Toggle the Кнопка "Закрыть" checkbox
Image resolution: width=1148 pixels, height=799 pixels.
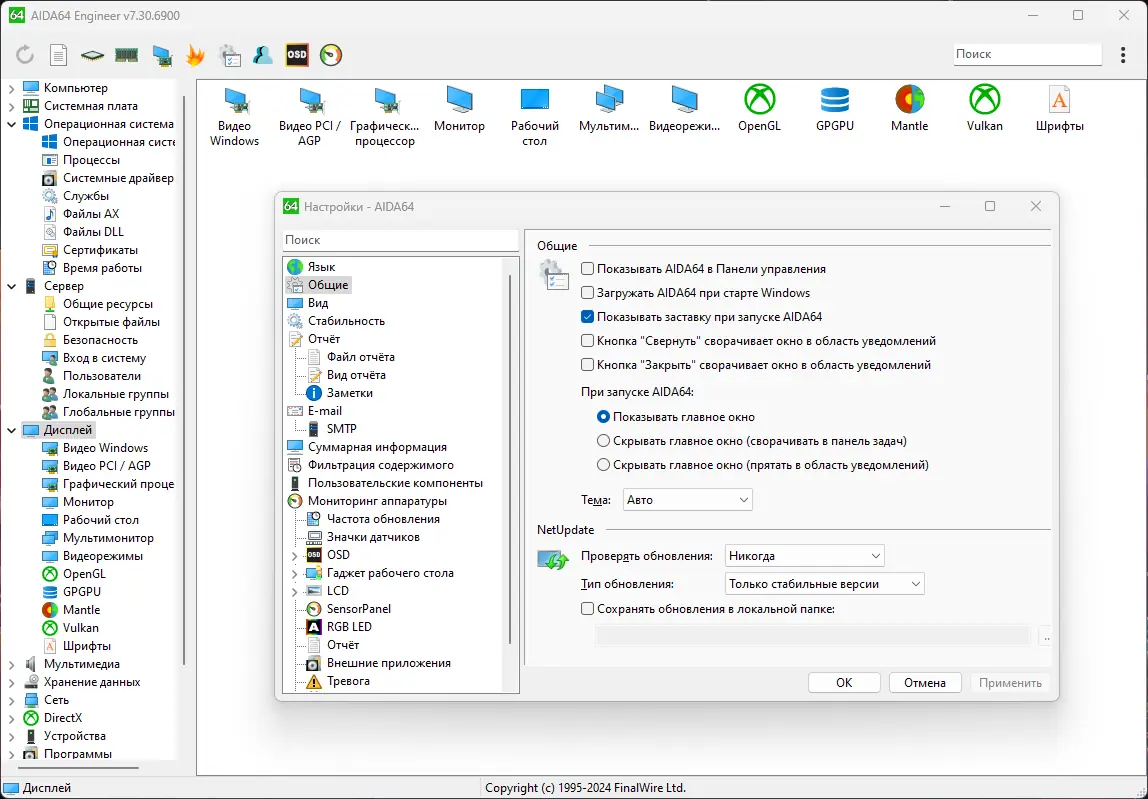tap(587, 365)
